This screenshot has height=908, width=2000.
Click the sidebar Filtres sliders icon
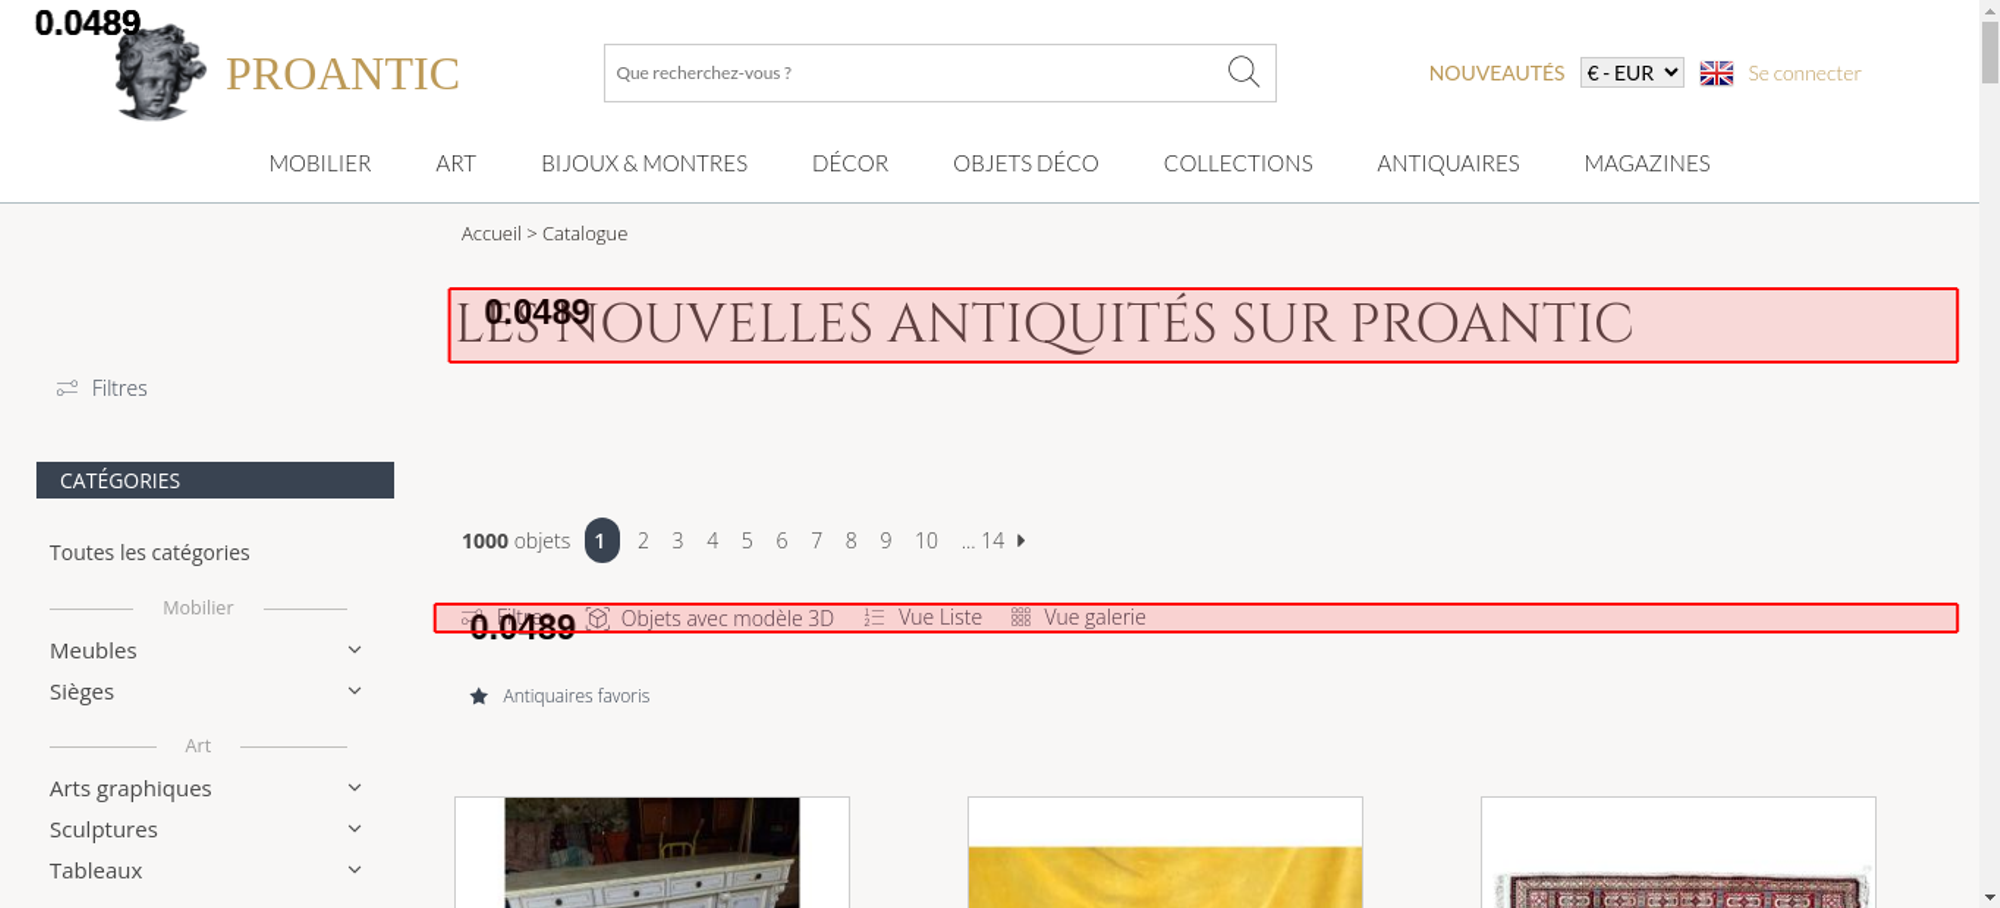(67, 388)
